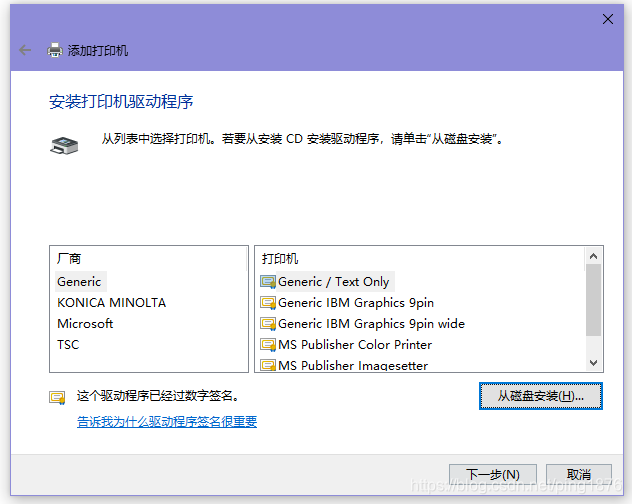Image resolution: width=632 pixels, height=504 pixels.
Task: Select MS Publisher Imagesetter printer
Action: click(x=353, y=365)
